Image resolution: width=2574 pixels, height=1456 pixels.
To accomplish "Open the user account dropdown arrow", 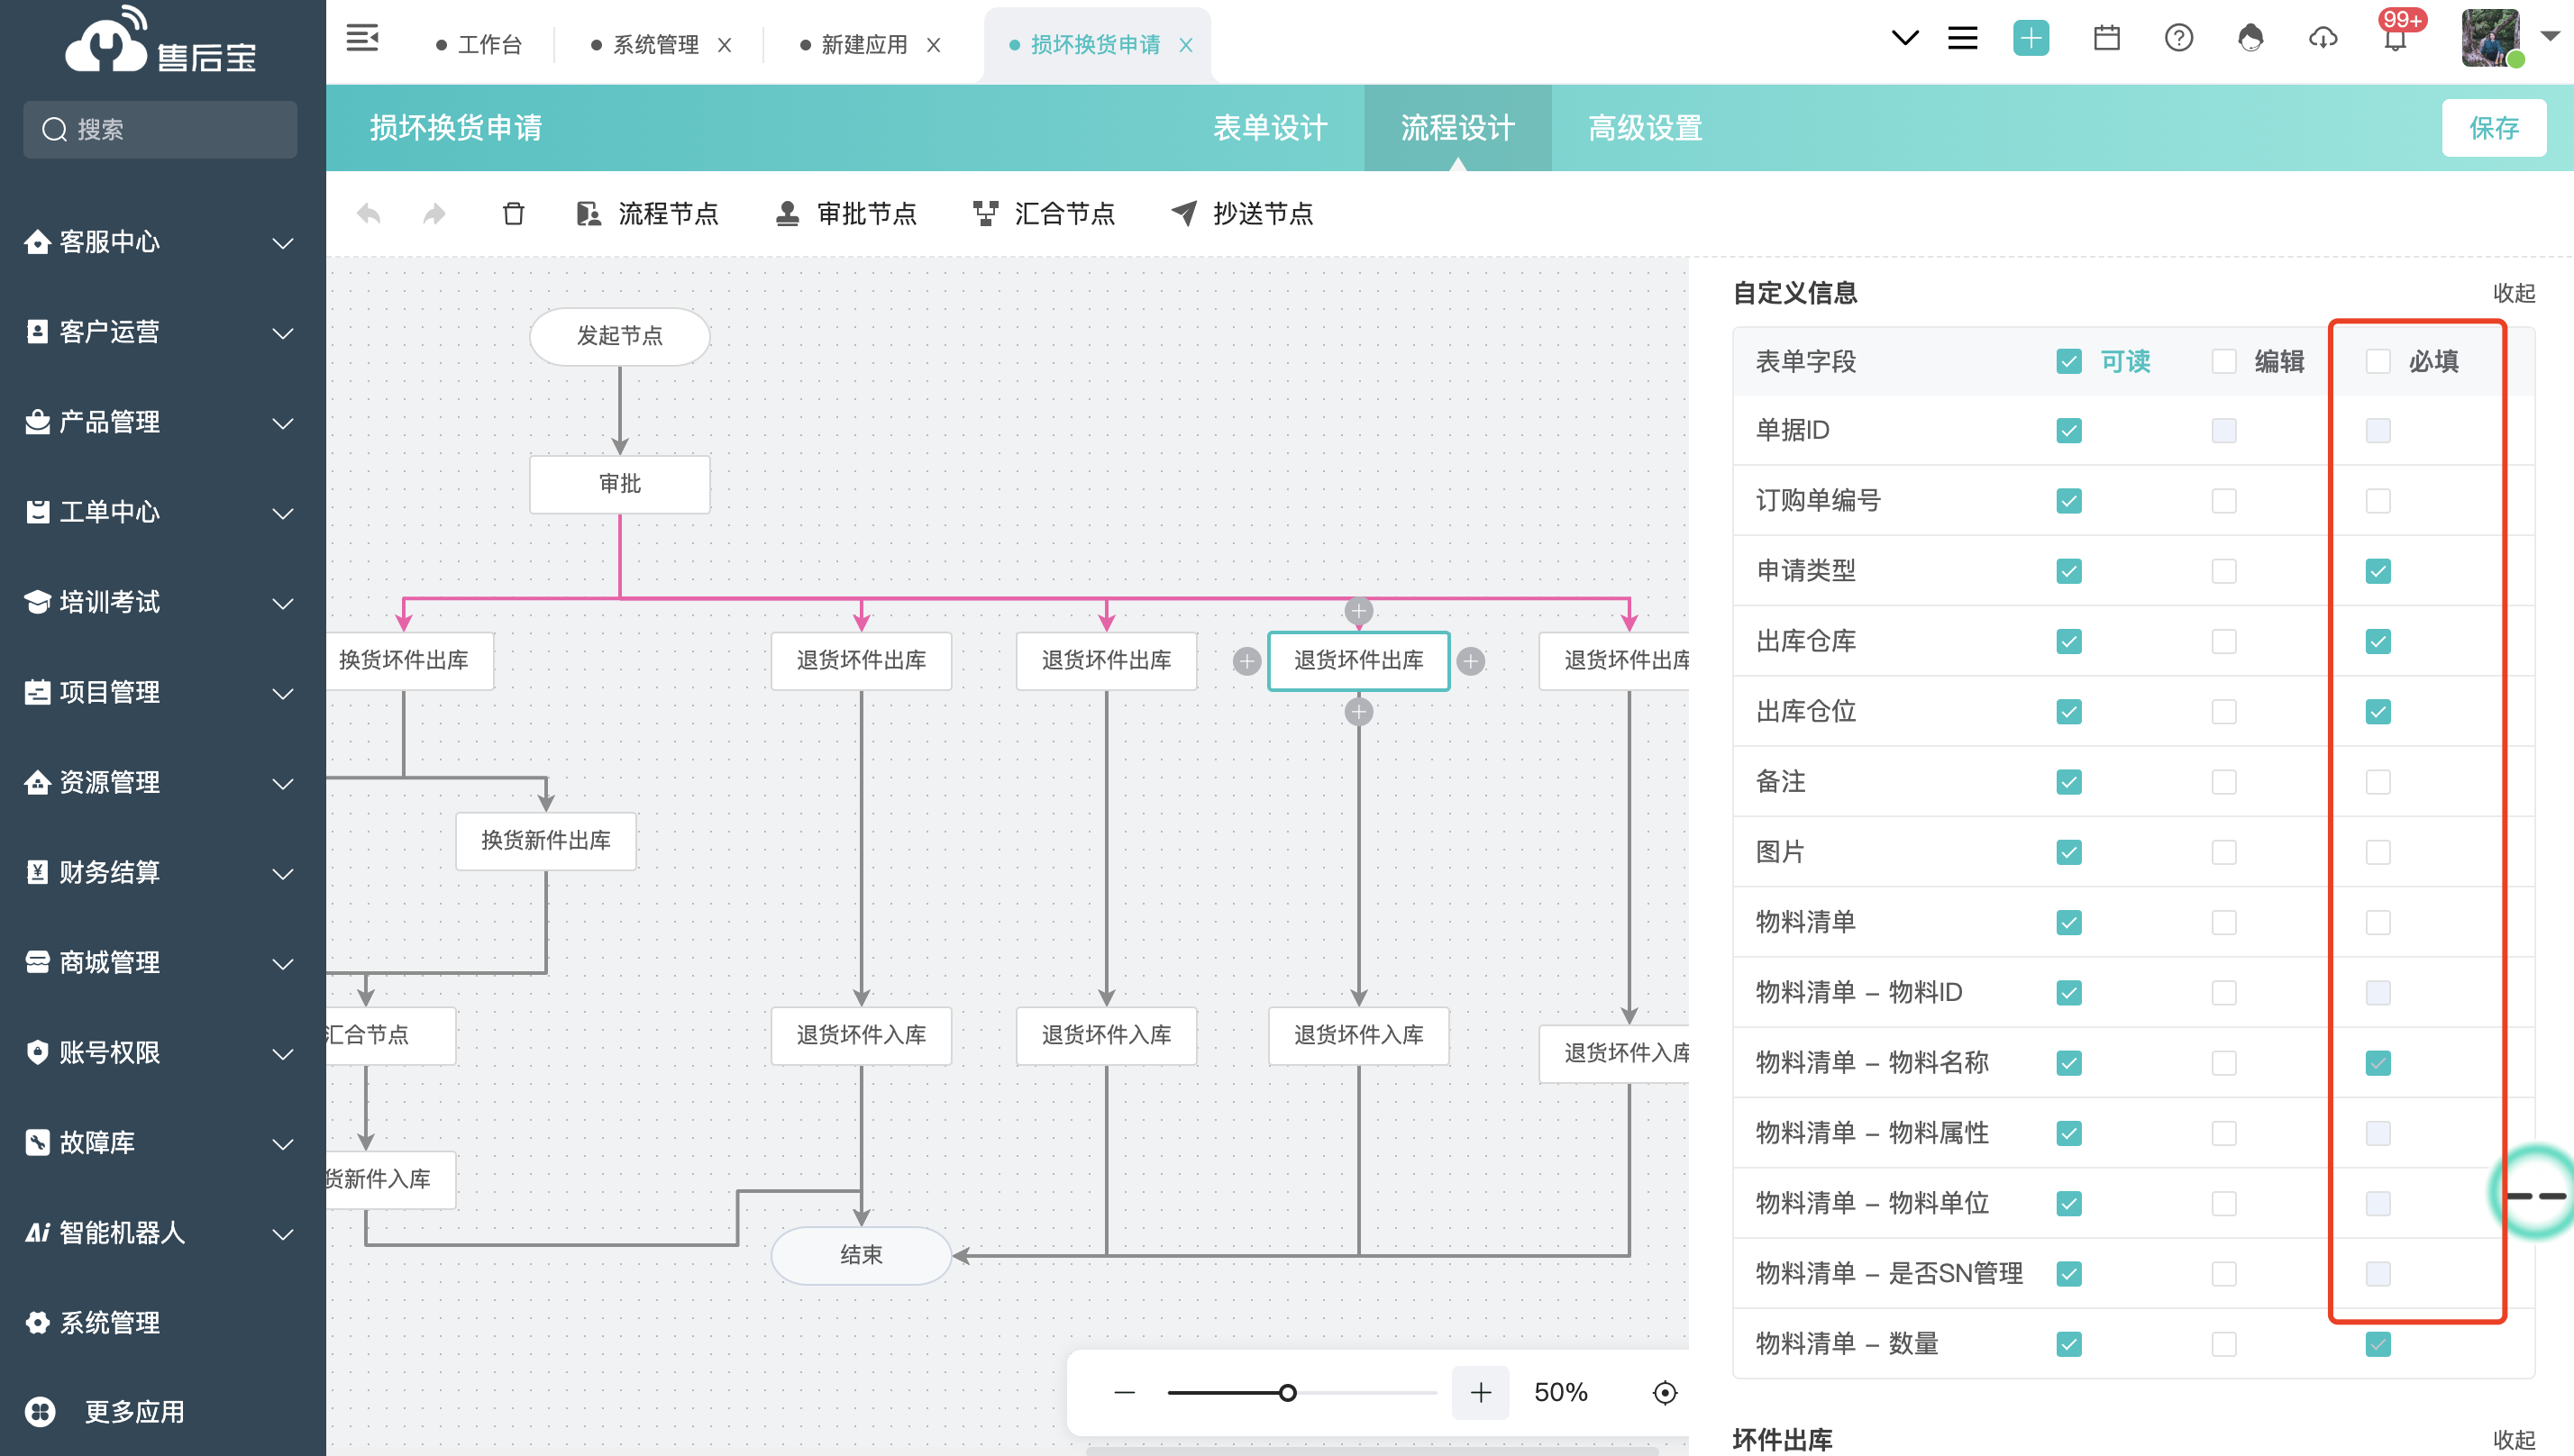I will [2550, 35].
